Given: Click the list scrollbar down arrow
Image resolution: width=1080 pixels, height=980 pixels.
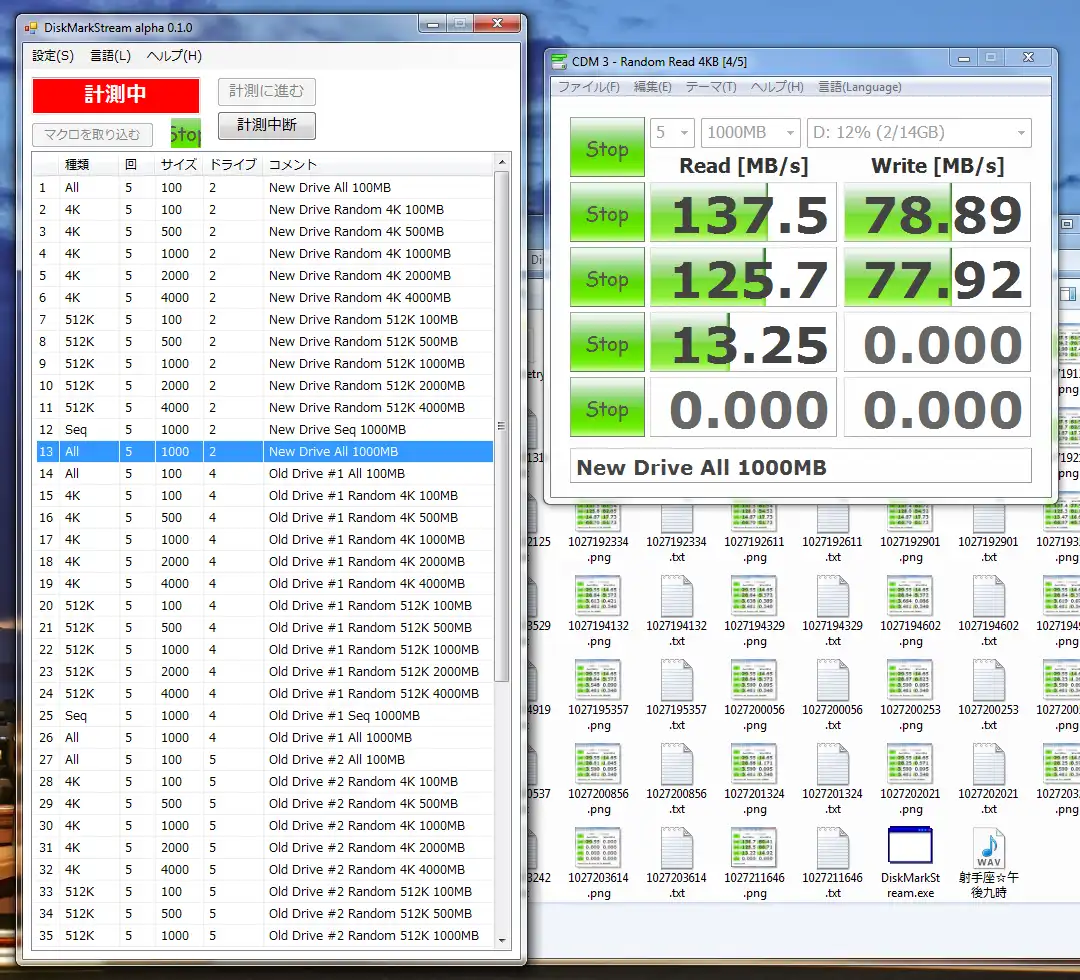Looking at the screenshot, I should [x=502, y=940].
